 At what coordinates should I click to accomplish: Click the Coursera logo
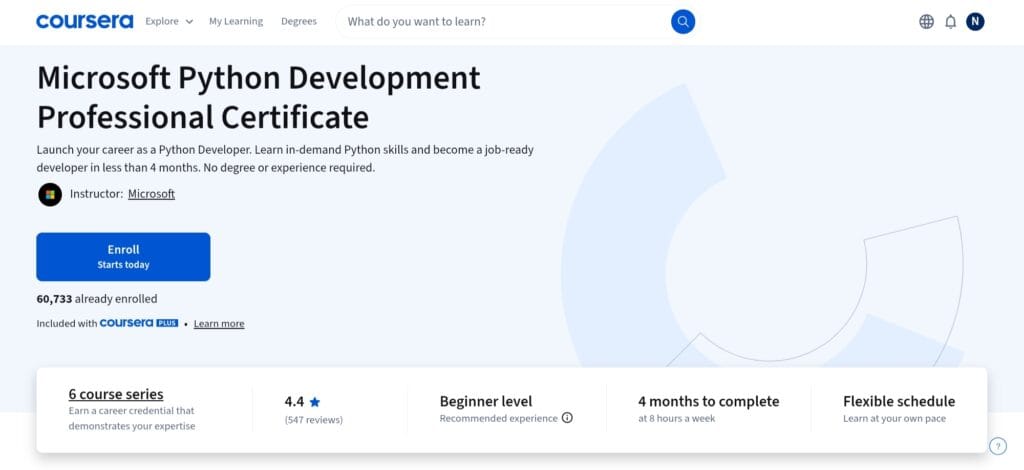[x=84, y=22]
